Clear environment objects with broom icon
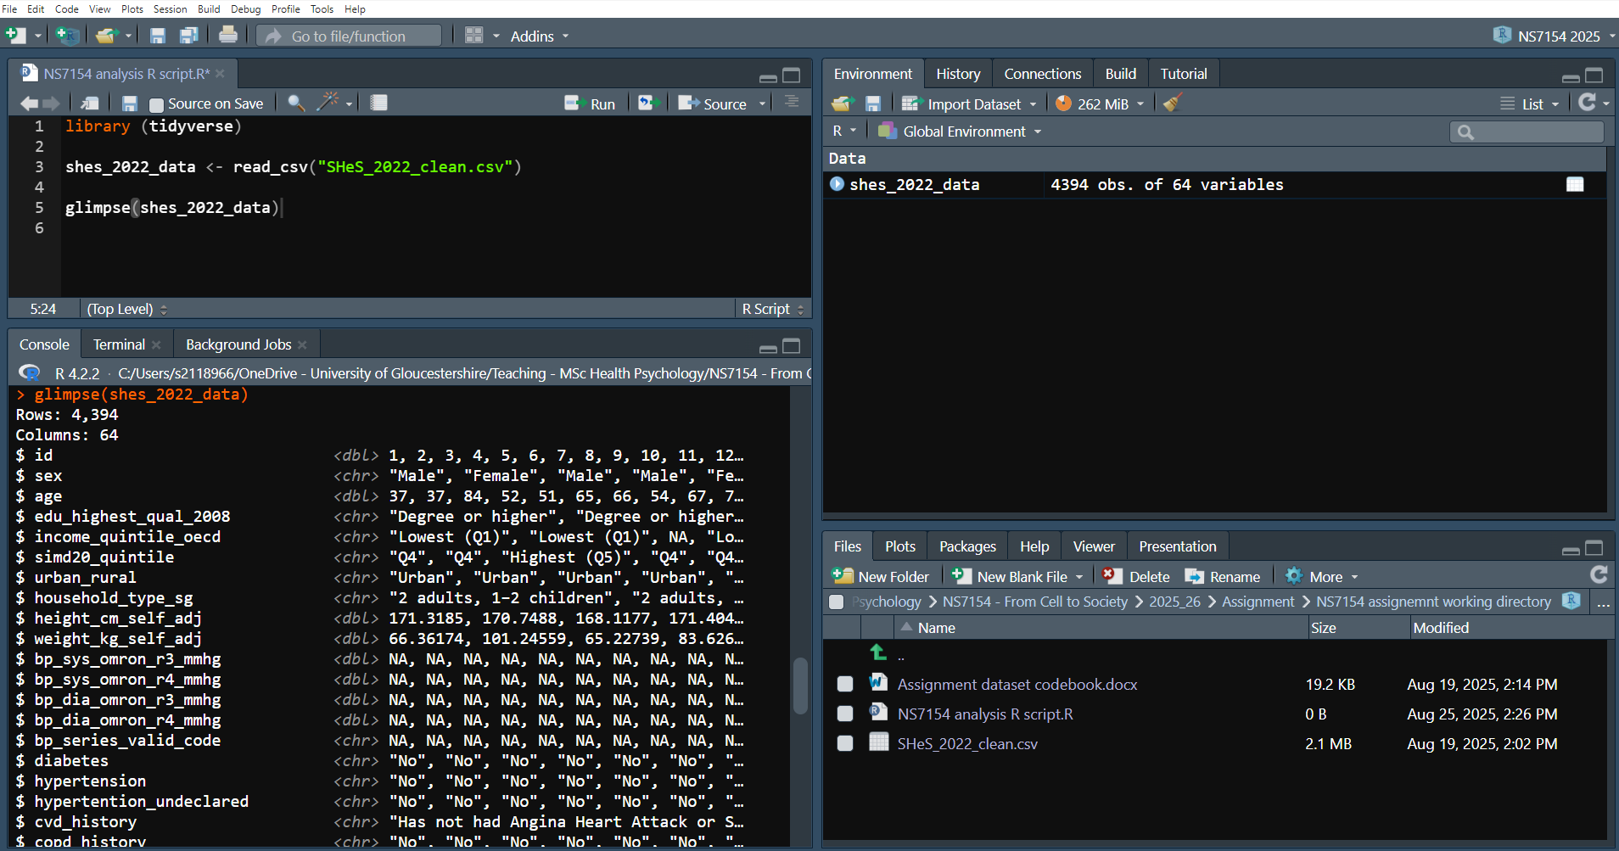1619x851 pixels. 1172,103
